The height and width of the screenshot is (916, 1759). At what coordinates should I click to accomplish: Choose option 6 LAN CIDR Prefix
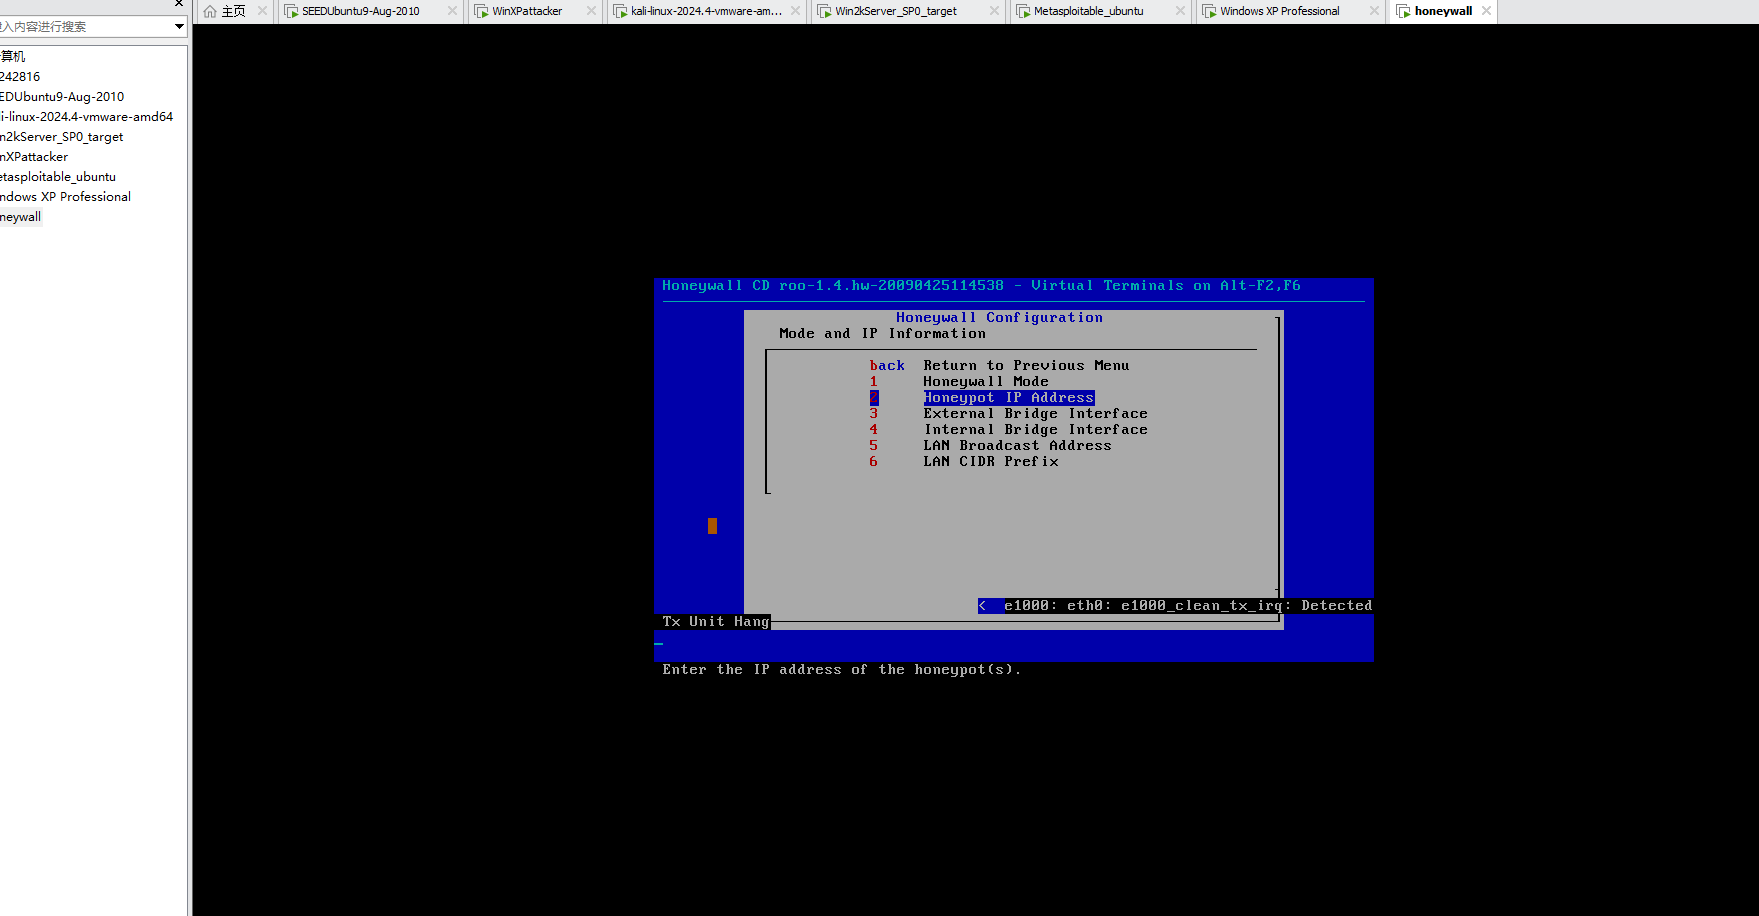point(964,462)
